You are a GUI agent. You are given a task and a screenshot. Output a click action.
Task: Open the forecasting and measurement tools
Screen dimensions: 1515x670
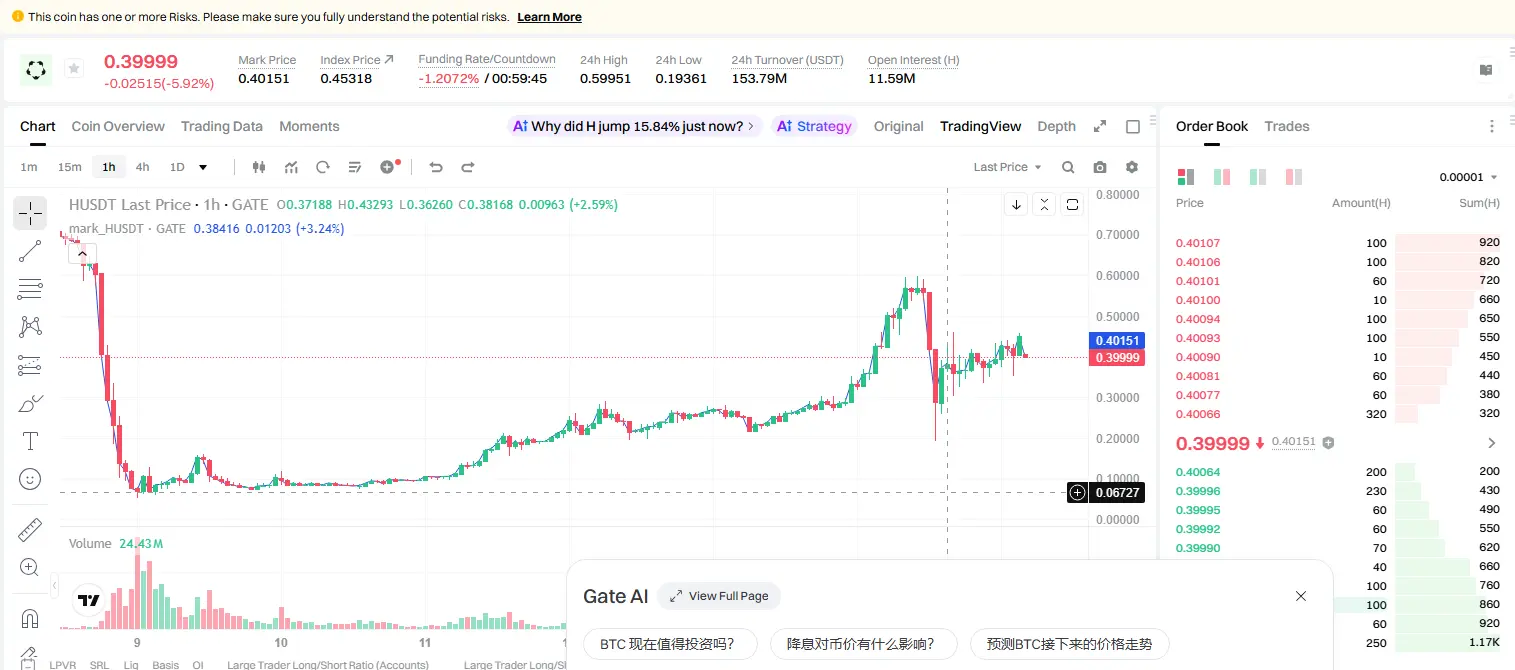point(30,365)
